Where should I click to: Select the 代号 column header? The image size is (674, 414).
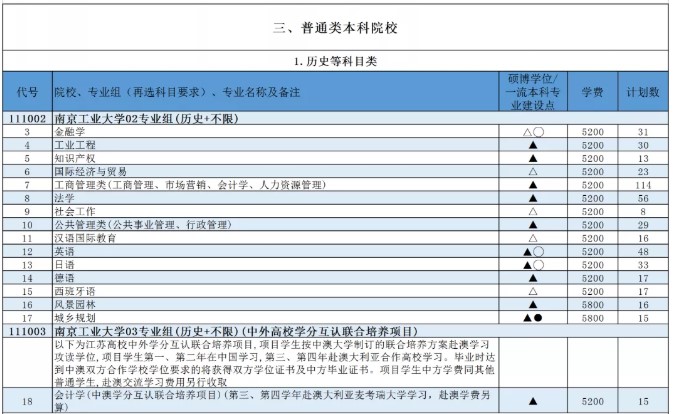[27, 92]
